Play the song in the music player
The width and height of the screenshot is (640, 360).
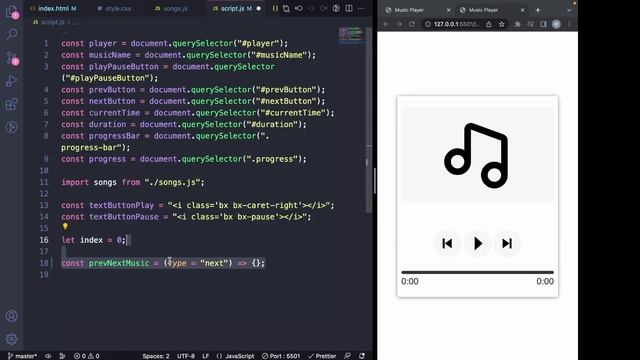coord(477,243)
